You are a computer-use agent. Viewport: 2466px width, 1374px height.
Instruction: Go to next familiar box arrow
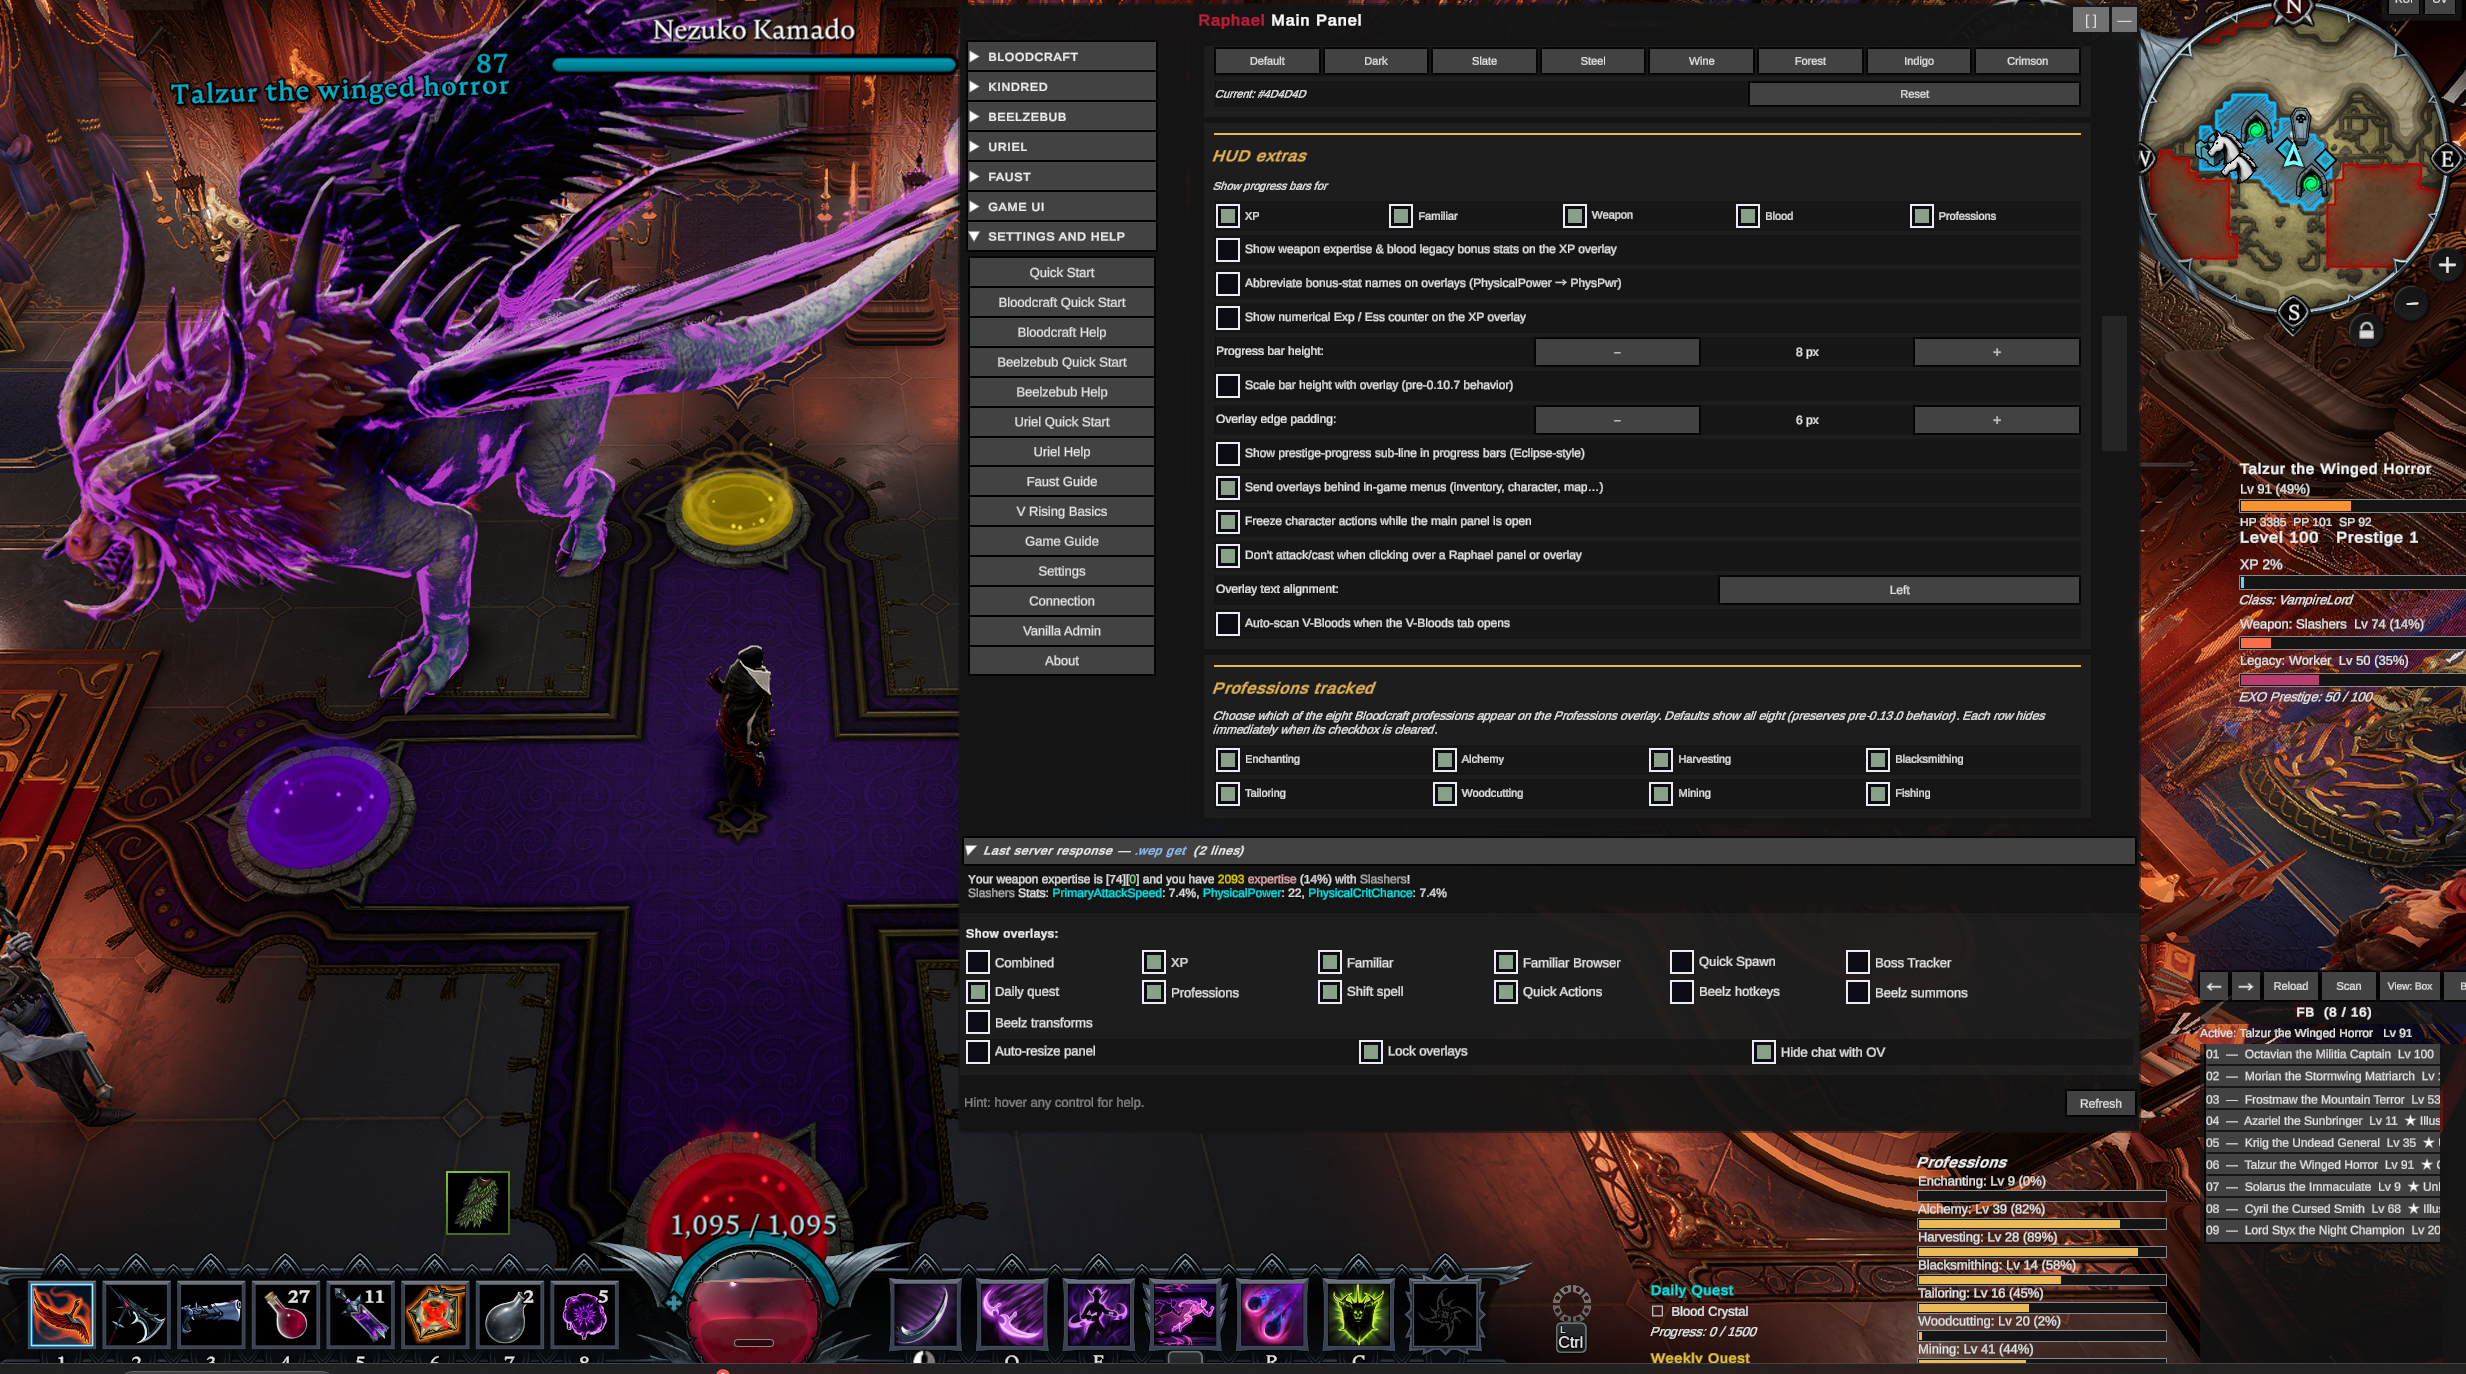(2245, 986)
